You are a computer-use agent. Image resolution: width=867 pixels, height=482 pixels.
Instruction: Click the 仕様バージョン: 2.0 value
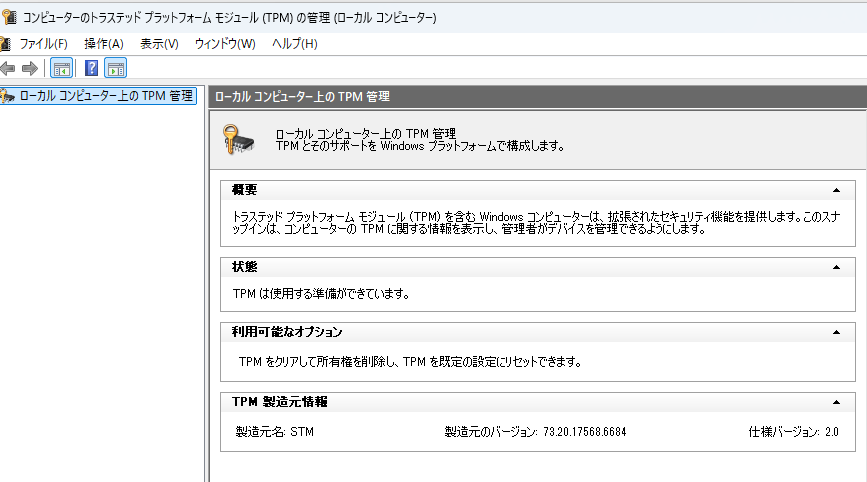click(793, 432)
